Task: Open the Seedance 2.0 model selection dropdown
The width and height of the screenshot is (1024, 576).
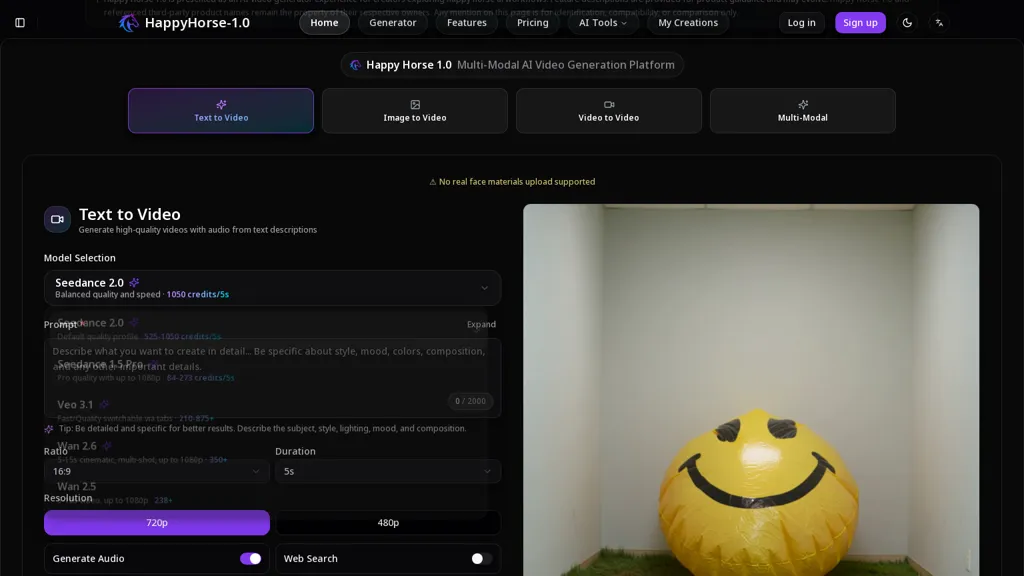Action: (x=272, y=288)
